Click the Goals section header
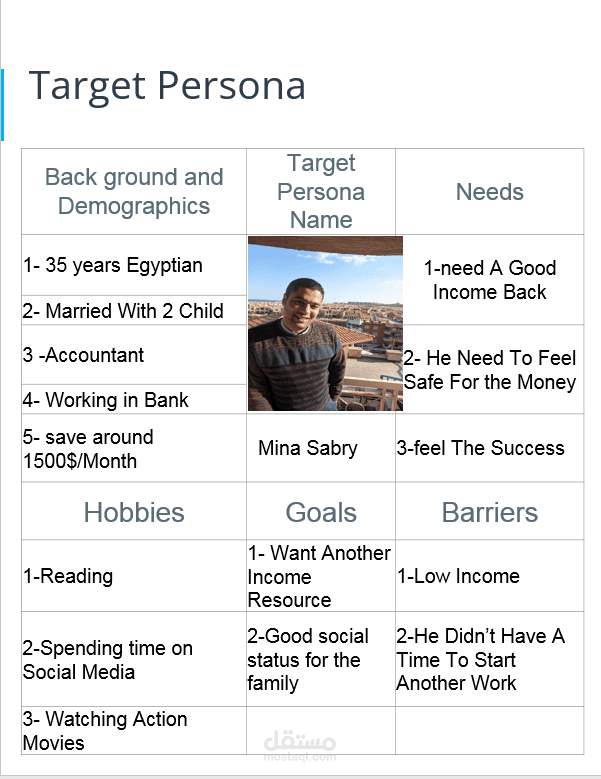 point(321,511)
